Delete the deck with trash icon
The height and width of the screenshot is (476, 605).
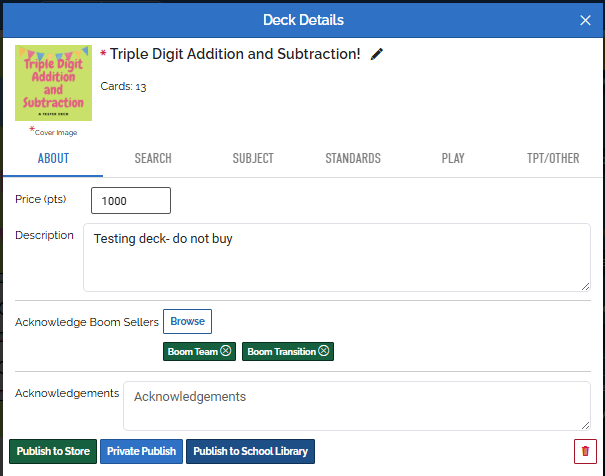tap(585, 451)
